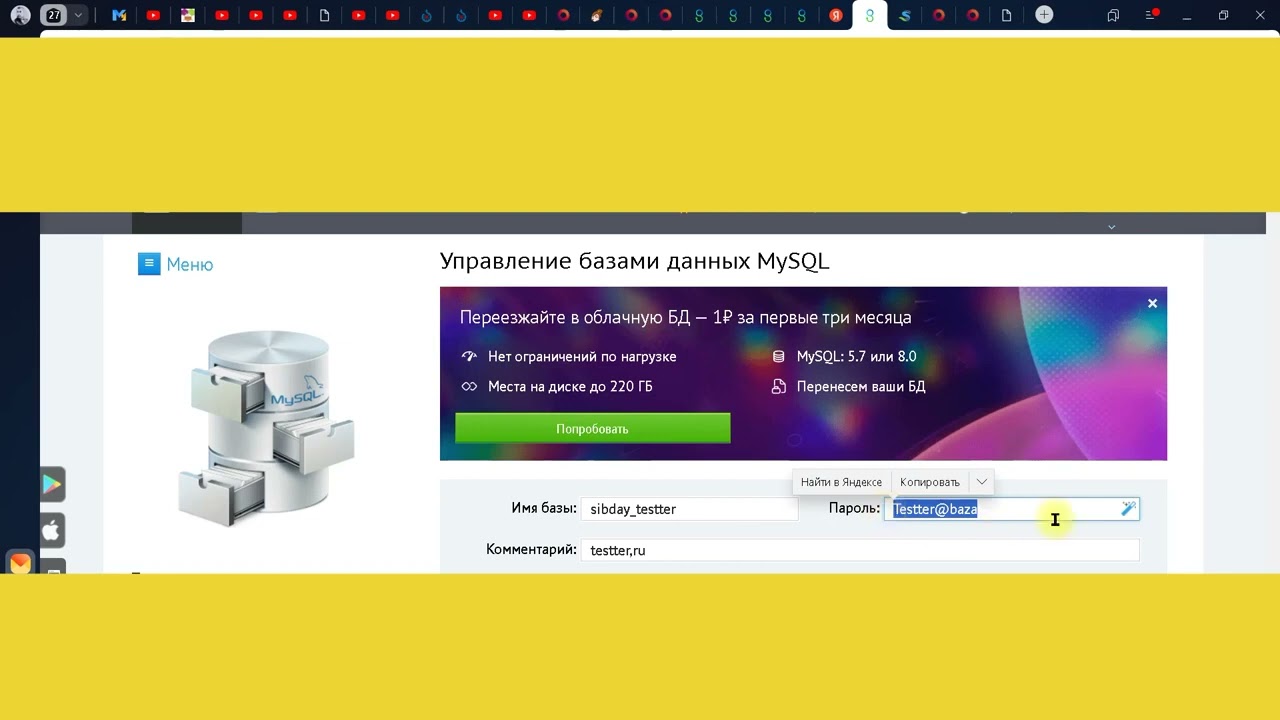Viewport: 1280px width, 720px height.
Task: Close the cloud database promo banner
Action: [x=1152, y=303]
